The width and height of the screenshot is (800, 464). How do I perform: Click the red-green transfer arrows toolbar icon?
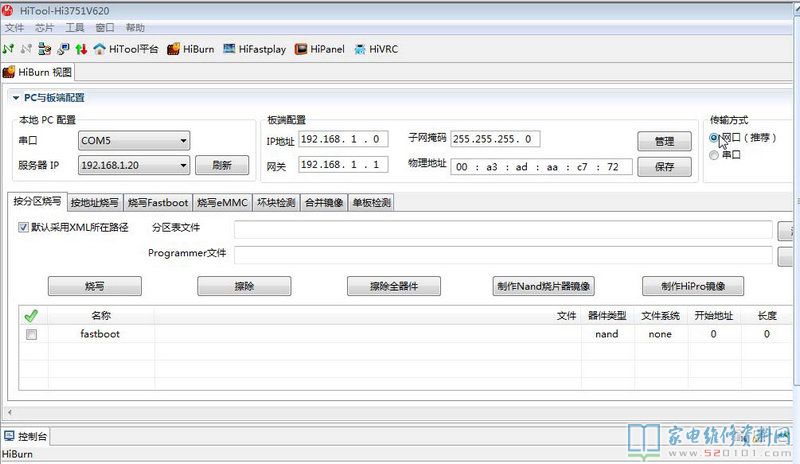pos(81,48)
